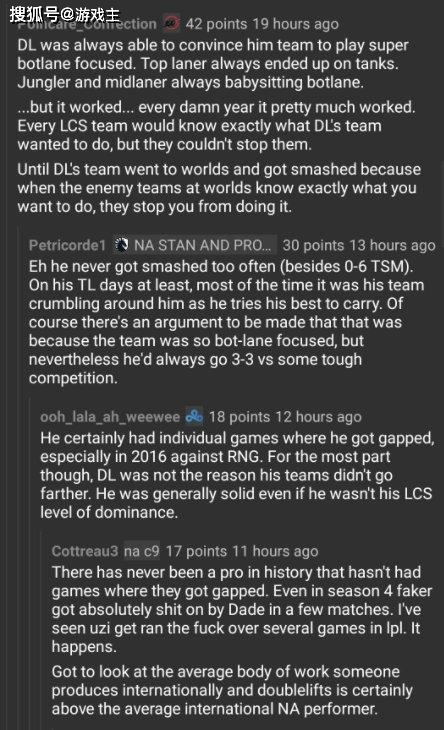Open the Cottreau3 user profile

pyautogui.click(x=85, y=551)
